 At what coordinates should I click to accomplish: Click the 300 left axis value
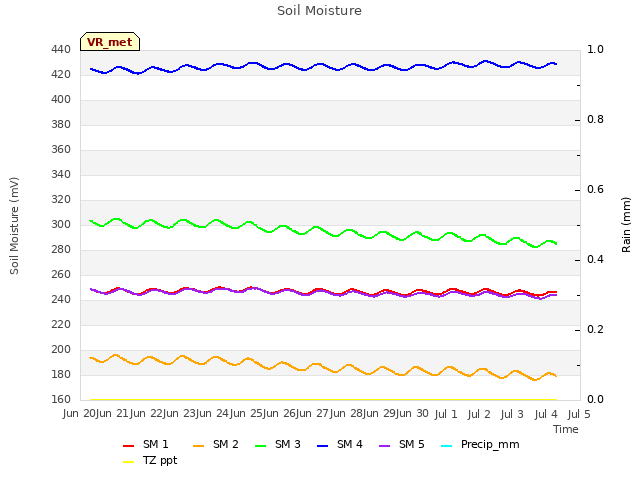tap(61, 224)
